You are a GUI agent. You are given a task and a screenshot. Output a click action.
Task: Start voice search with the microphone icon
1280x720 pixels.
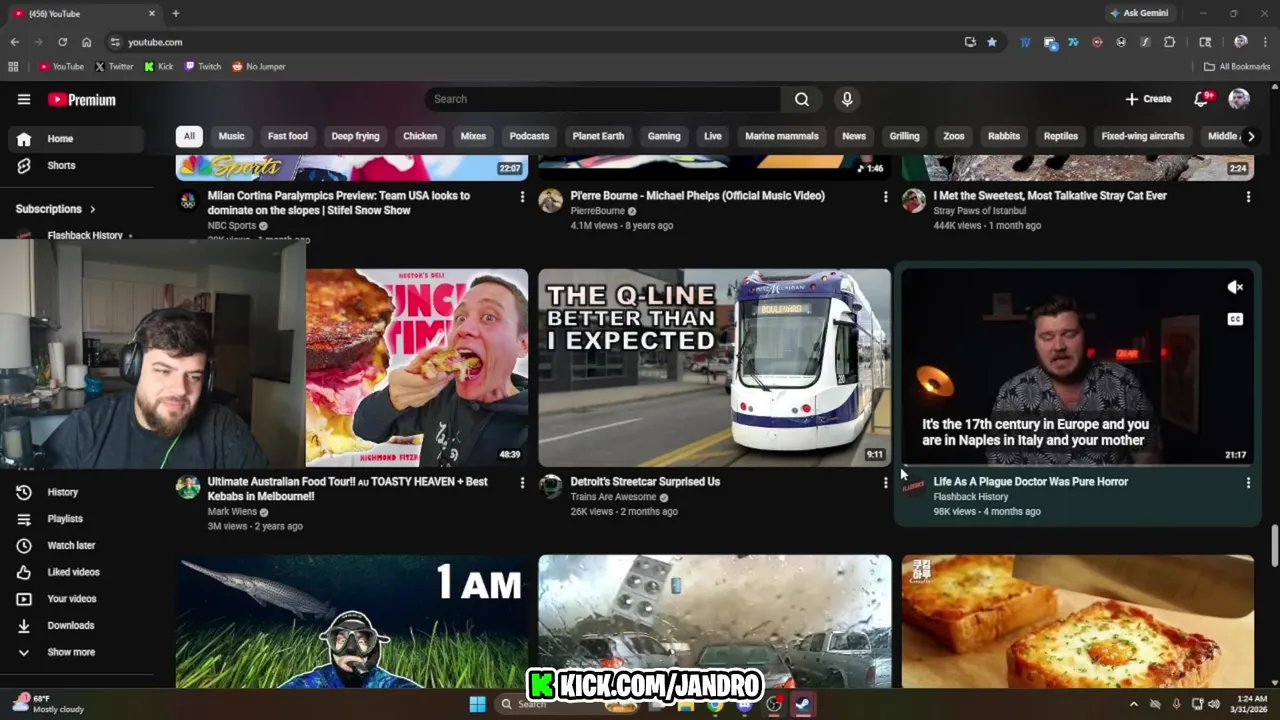click(847, 99)
